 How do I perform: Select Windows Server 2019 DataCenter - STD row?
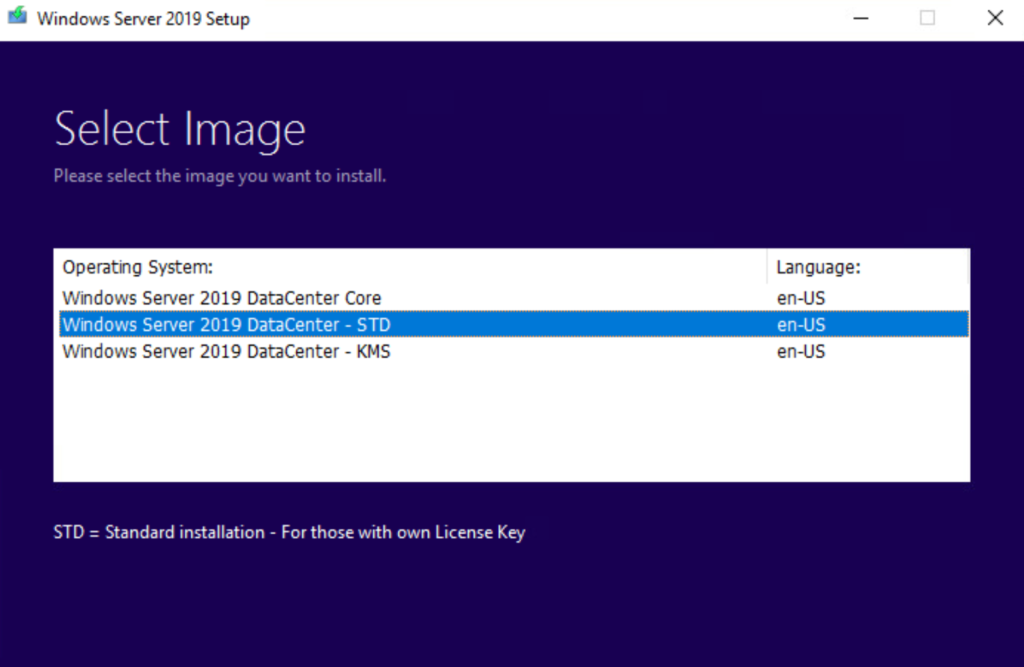point(514,325)
